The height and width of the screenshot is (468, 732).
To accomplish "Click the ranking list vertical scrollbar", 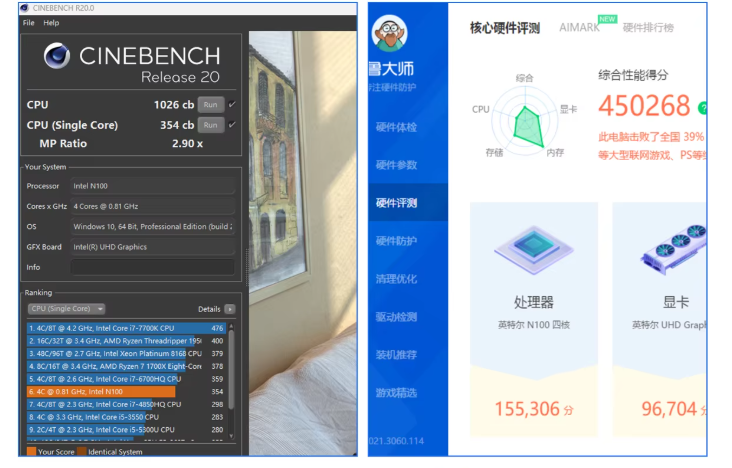I will tap(231, 371).
